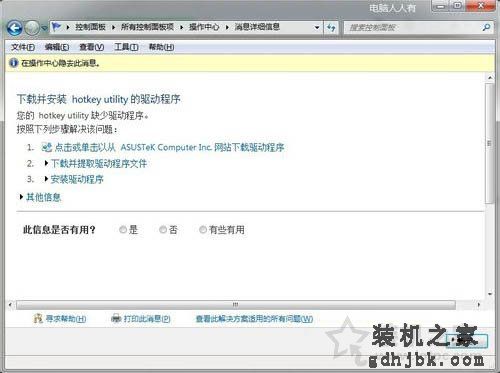This screenshot has width=500, height=373.
Task: Click the horizontal scrollbar thumb
Action: (236, 305)
